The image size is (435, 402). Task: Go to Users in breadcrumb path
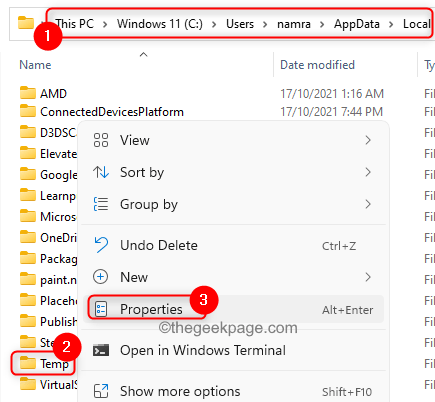[240, 24]
